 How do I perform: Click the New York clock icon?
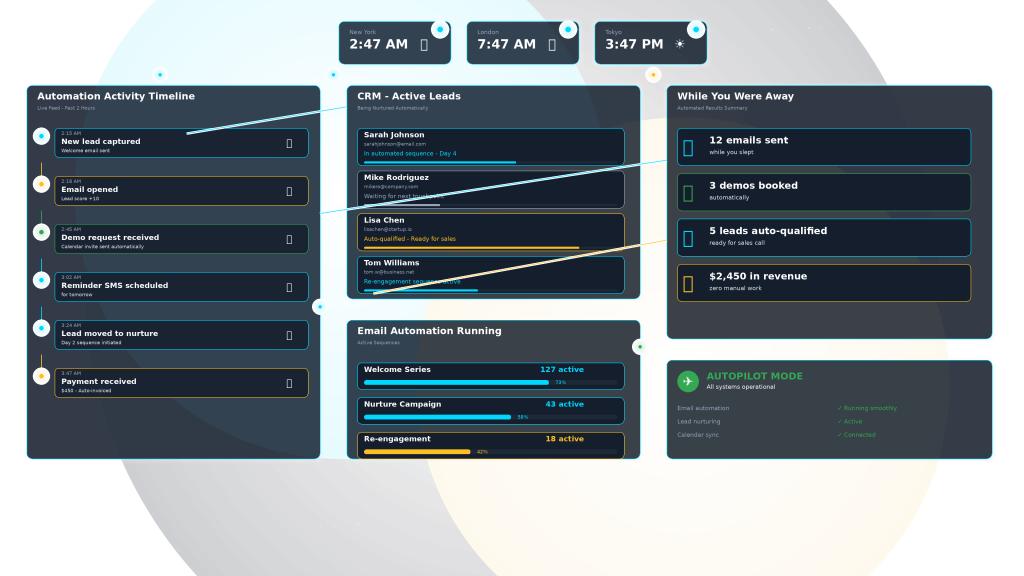tap(424, 44)
